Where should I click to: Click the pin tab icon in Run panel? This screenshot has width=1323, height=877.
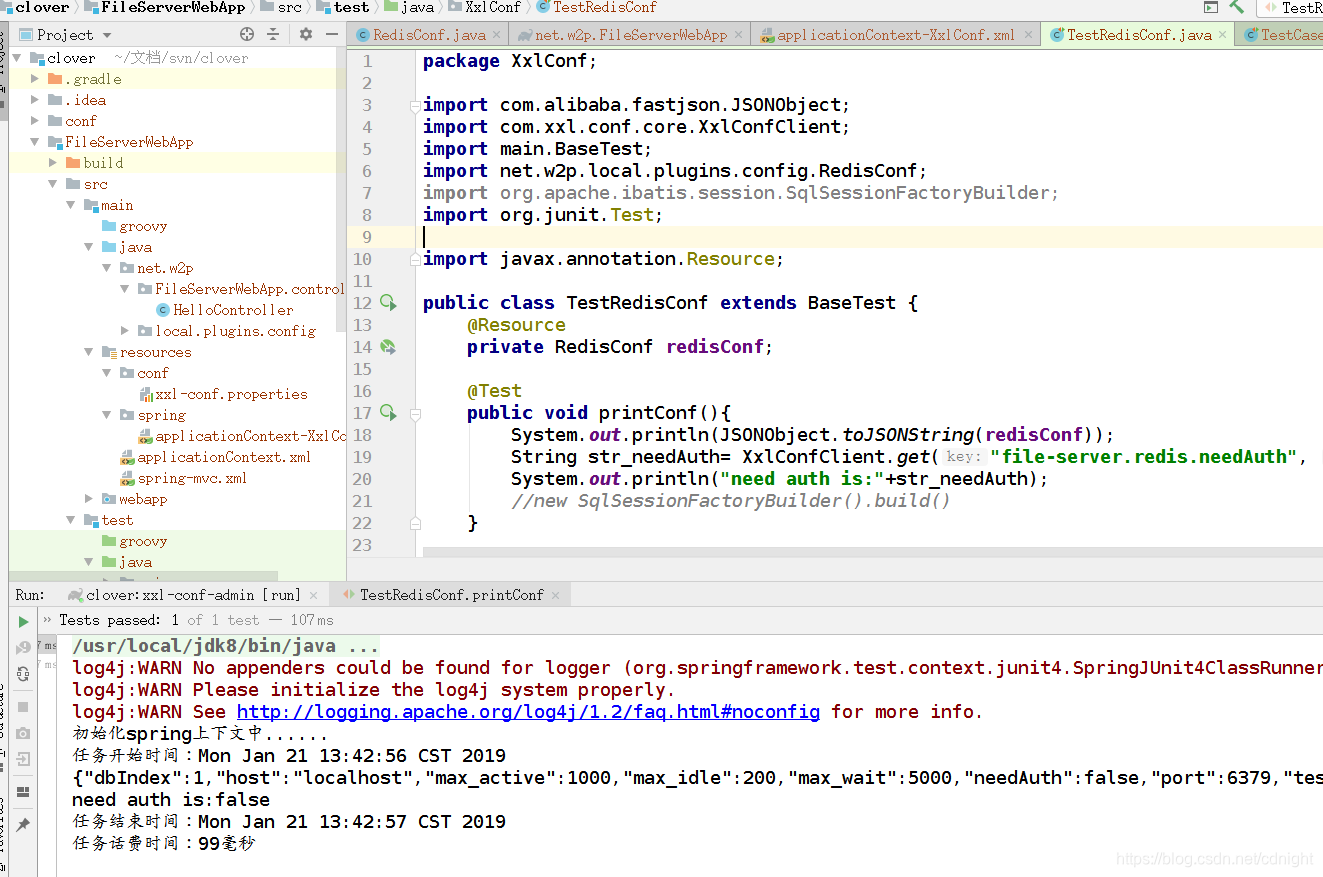(23, 825)
